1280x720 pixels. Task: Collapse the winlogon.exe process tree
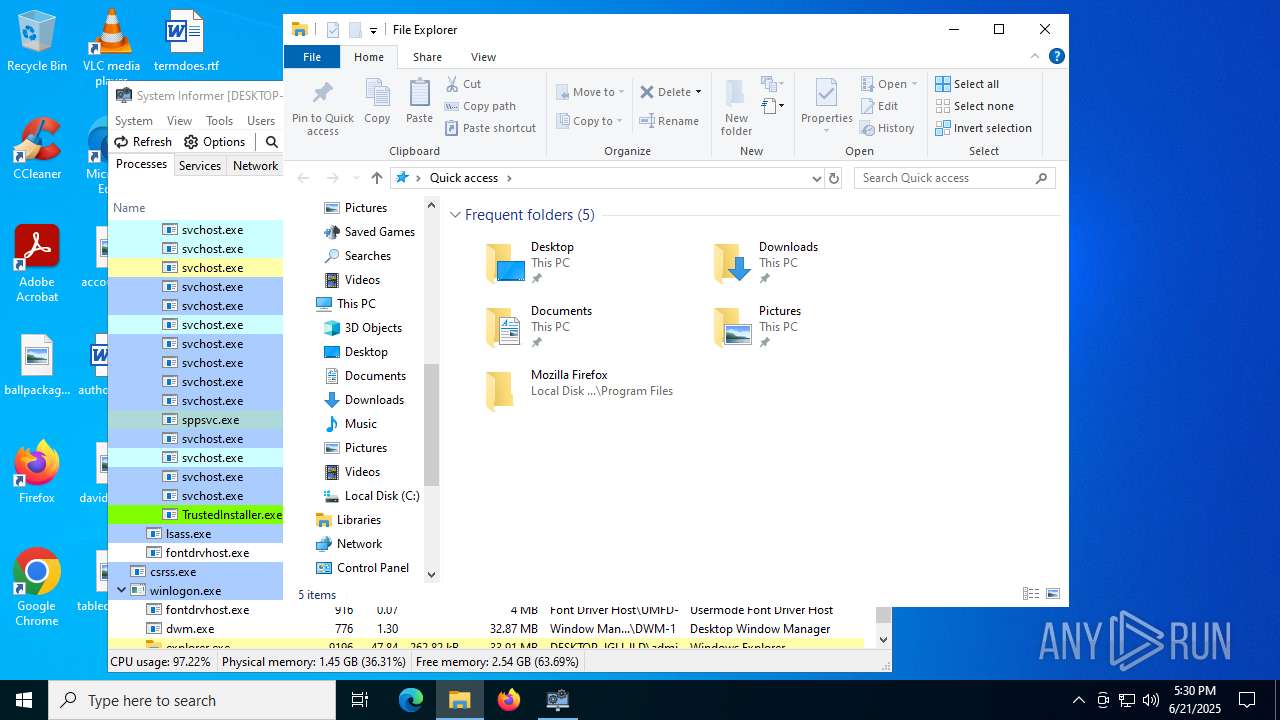(122, 591)
